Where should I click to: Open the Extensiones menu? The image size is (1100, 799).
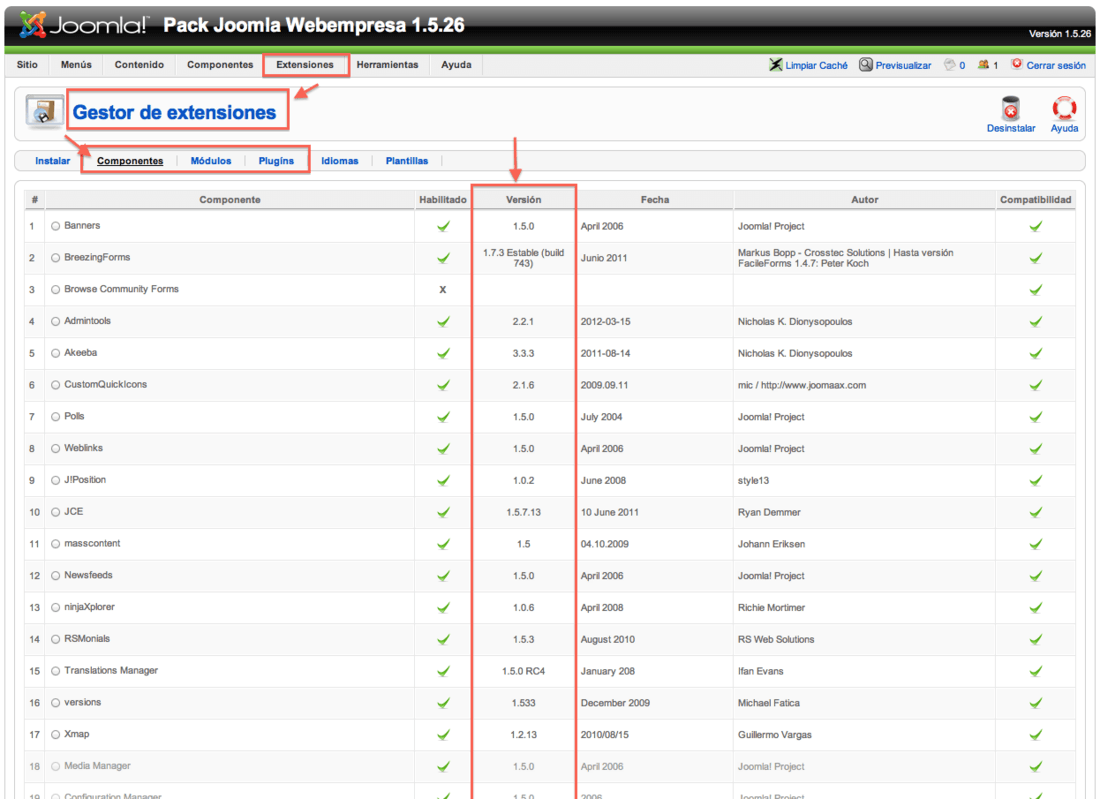click(x=305, y=65)
